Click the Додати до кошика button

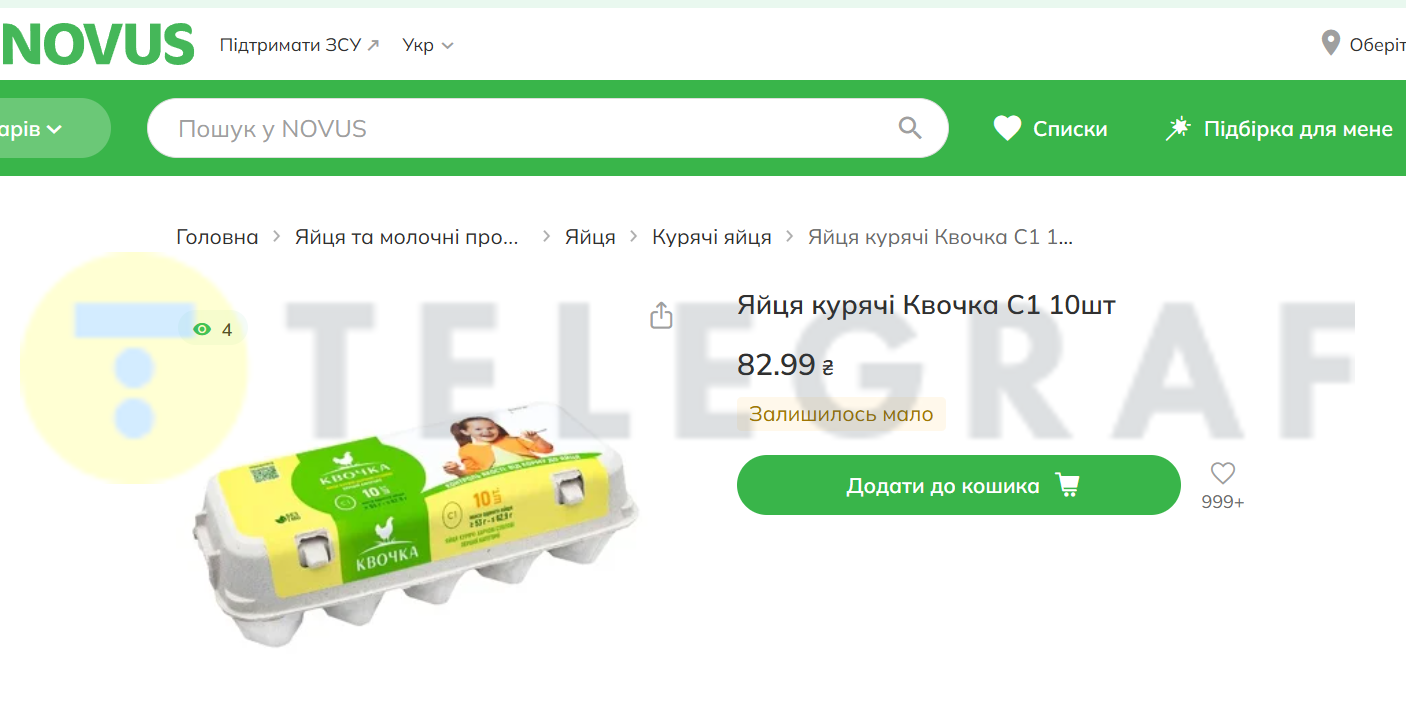click(x=959, y=485)
